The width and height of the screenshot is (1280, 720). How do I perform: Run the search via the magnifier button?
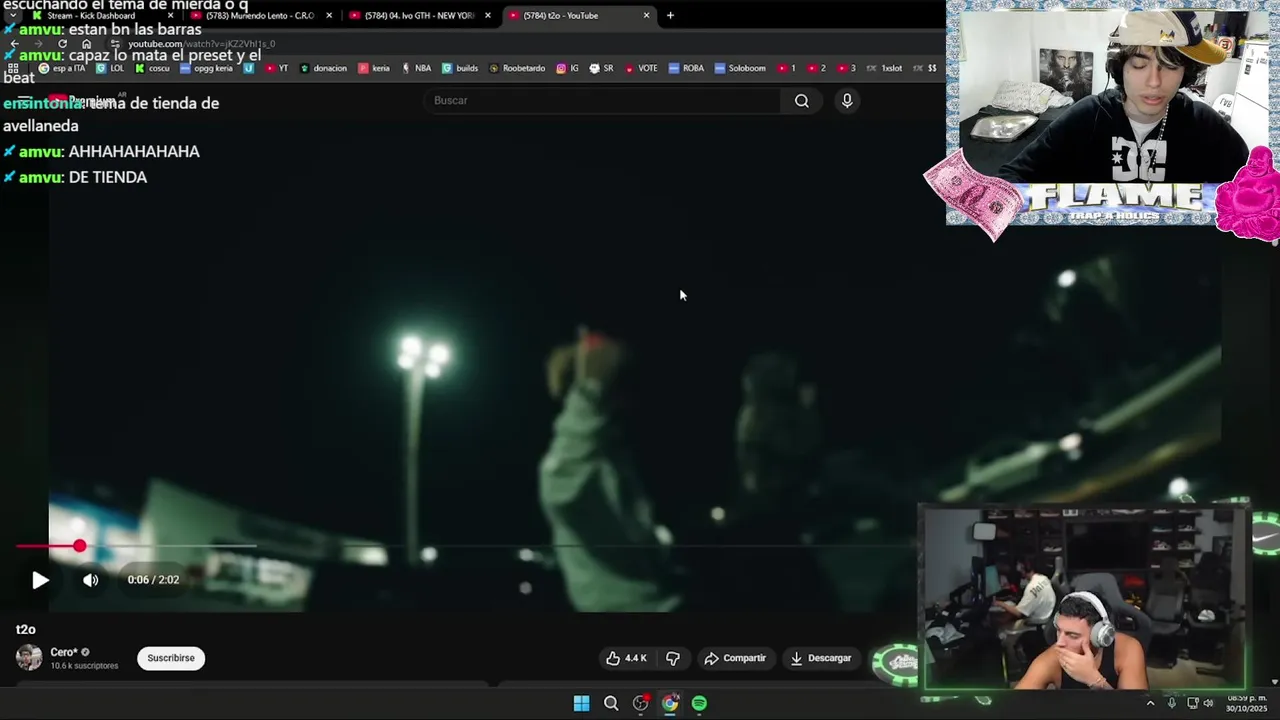802,100
